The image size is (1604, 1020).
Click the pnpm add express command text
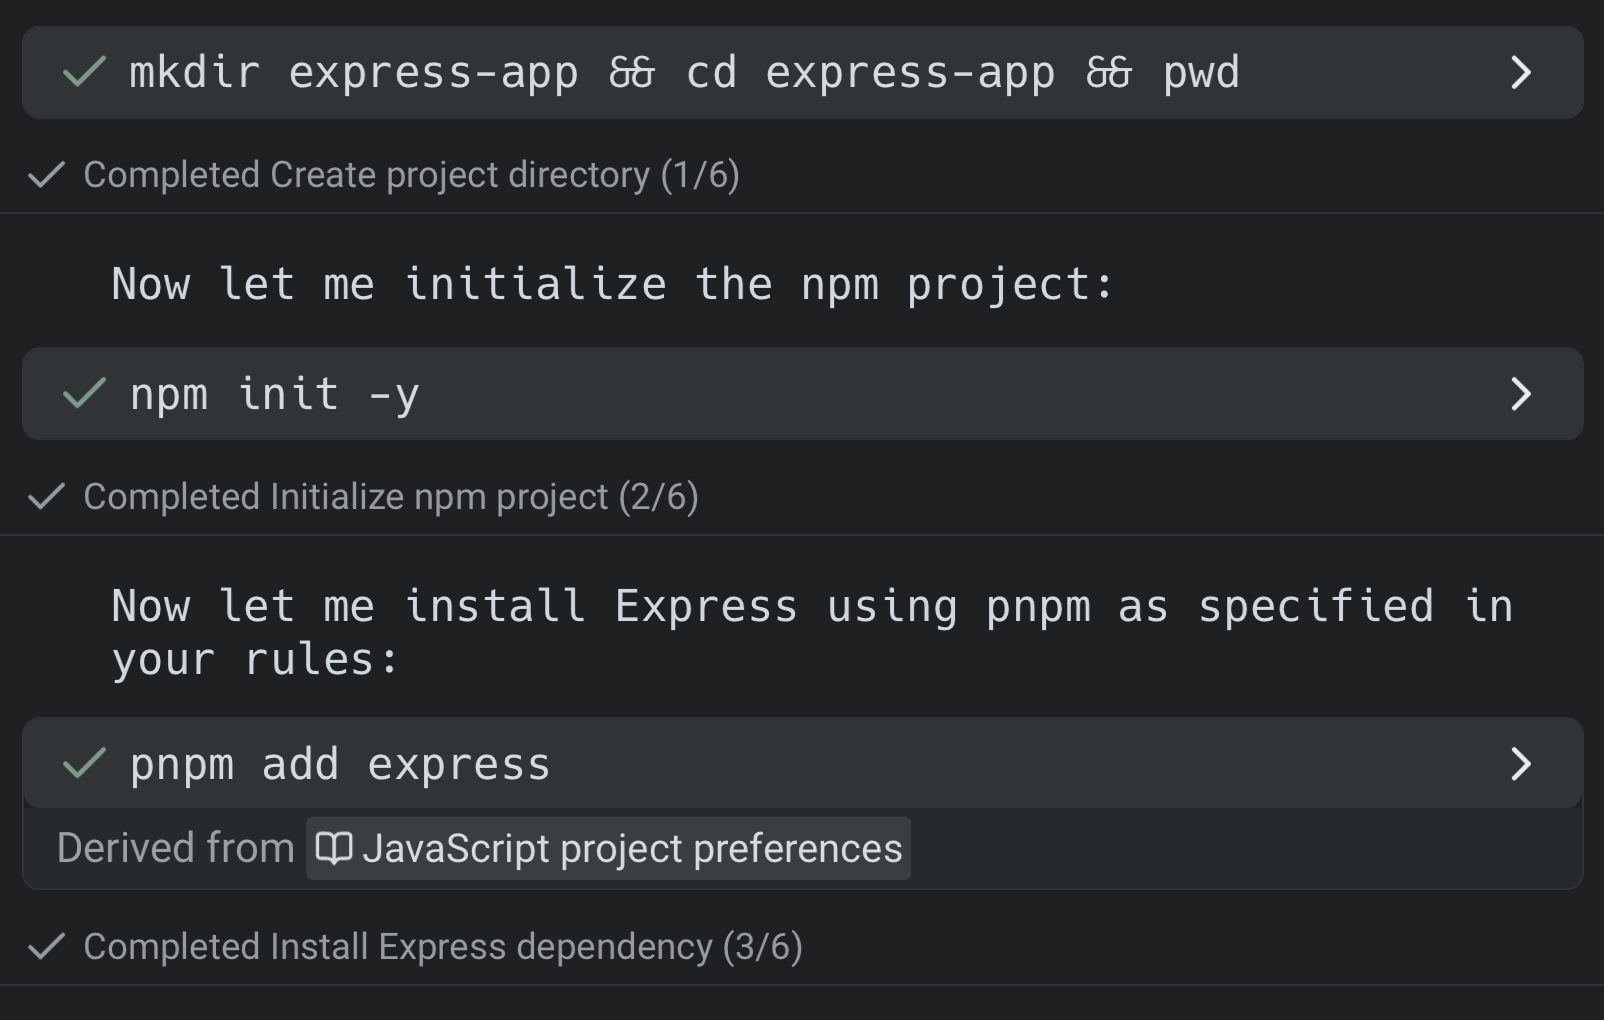tap(340, 765)
